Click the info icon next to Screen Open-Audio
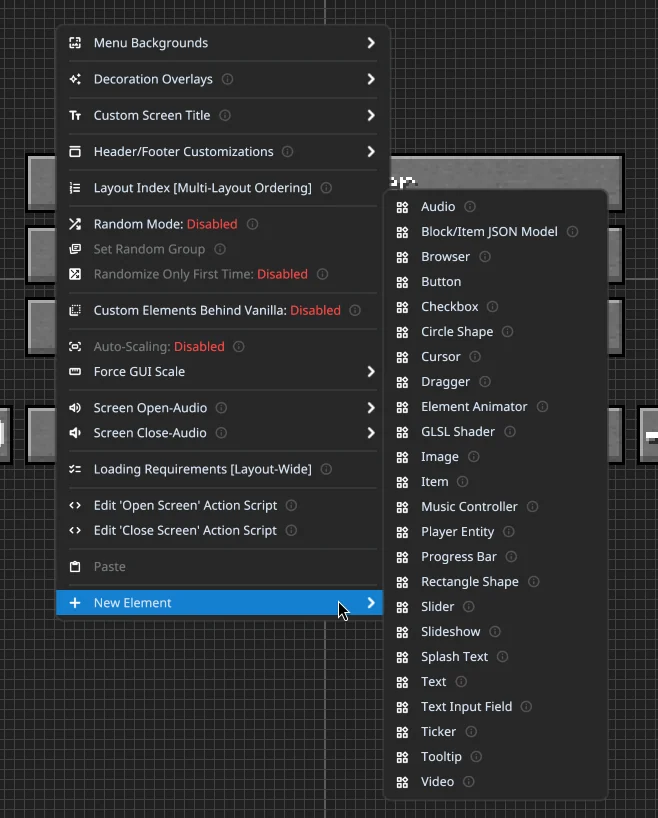The height and width of the screenshot is (818, 658). [x=221, y=408]
